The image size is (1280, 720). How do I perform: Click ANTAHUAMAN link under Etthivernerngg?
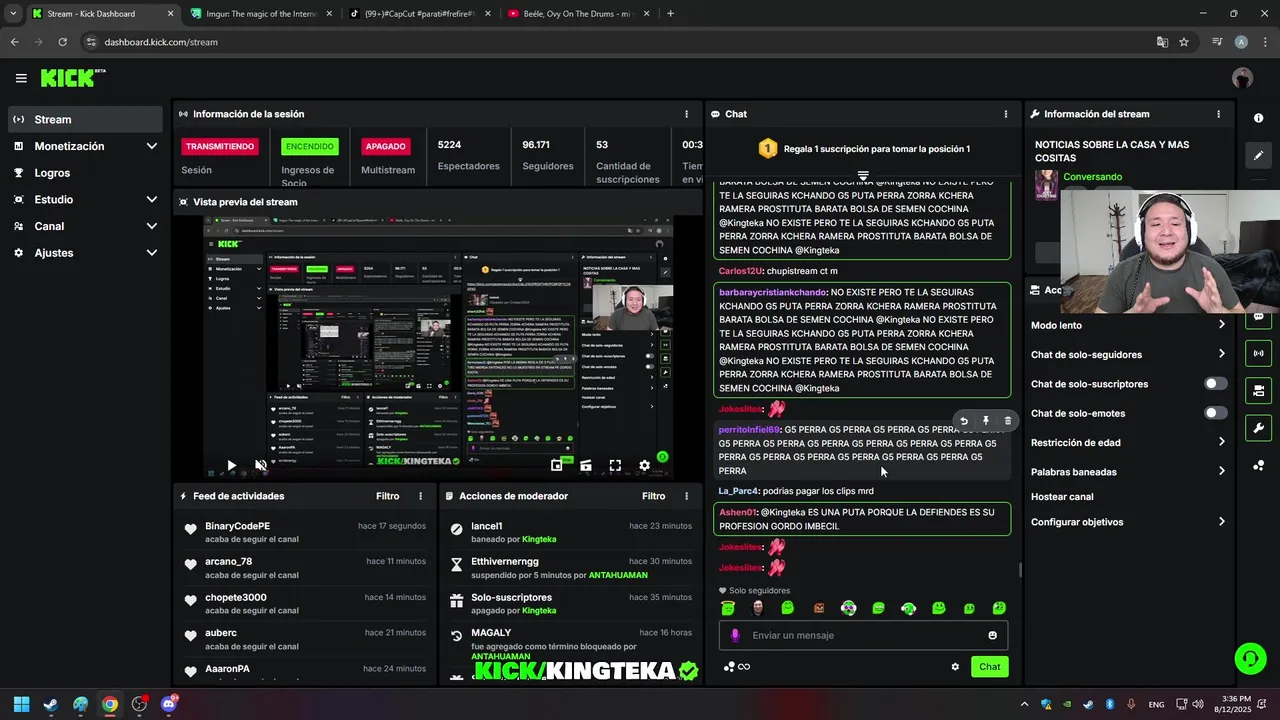click(618, 575)
